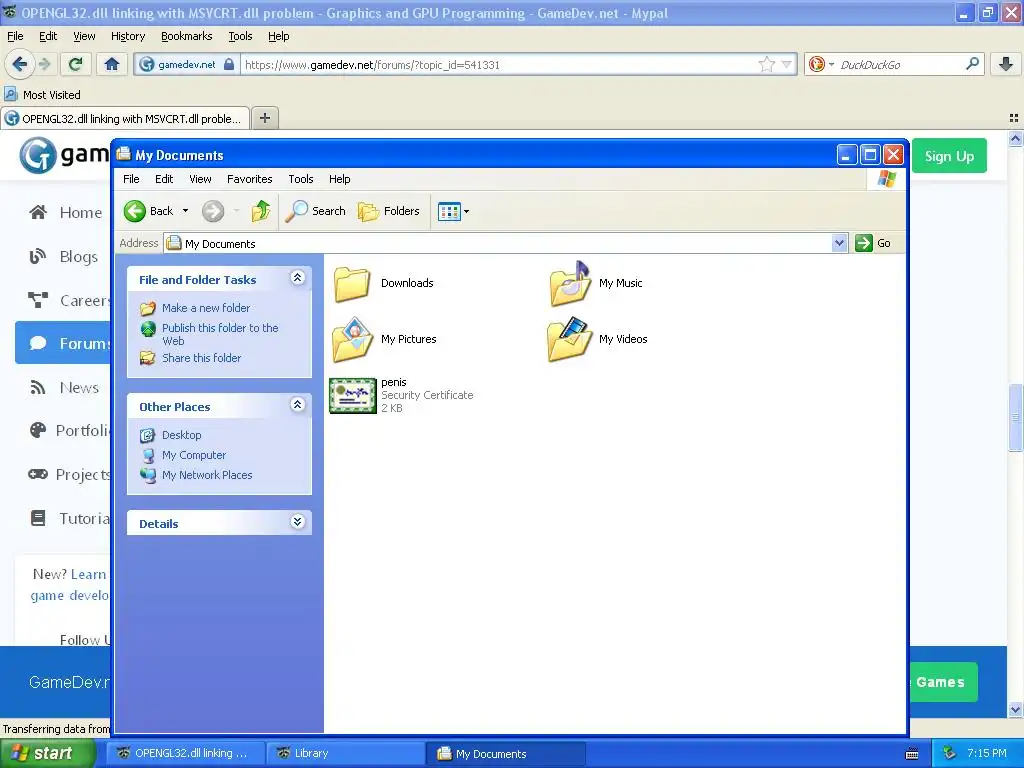The image size is (1024, 768).
Task: Open Help menu in Mypal browser
Action: [x=278, y=36]
